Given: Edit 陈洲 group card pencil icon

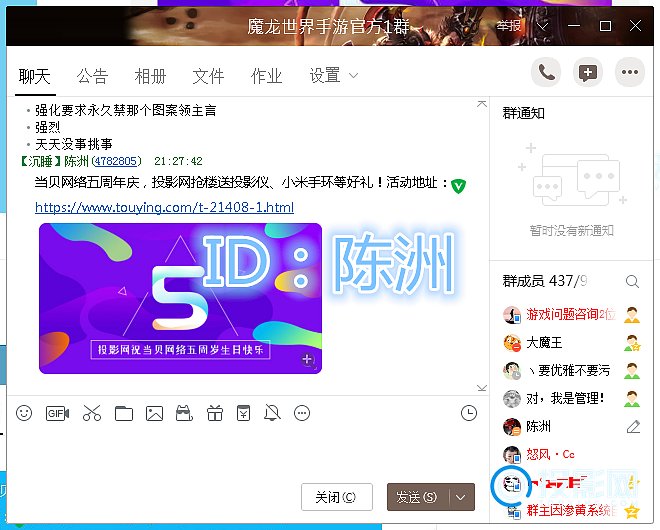Looking at the screenshot, I should tap(633, 426).
